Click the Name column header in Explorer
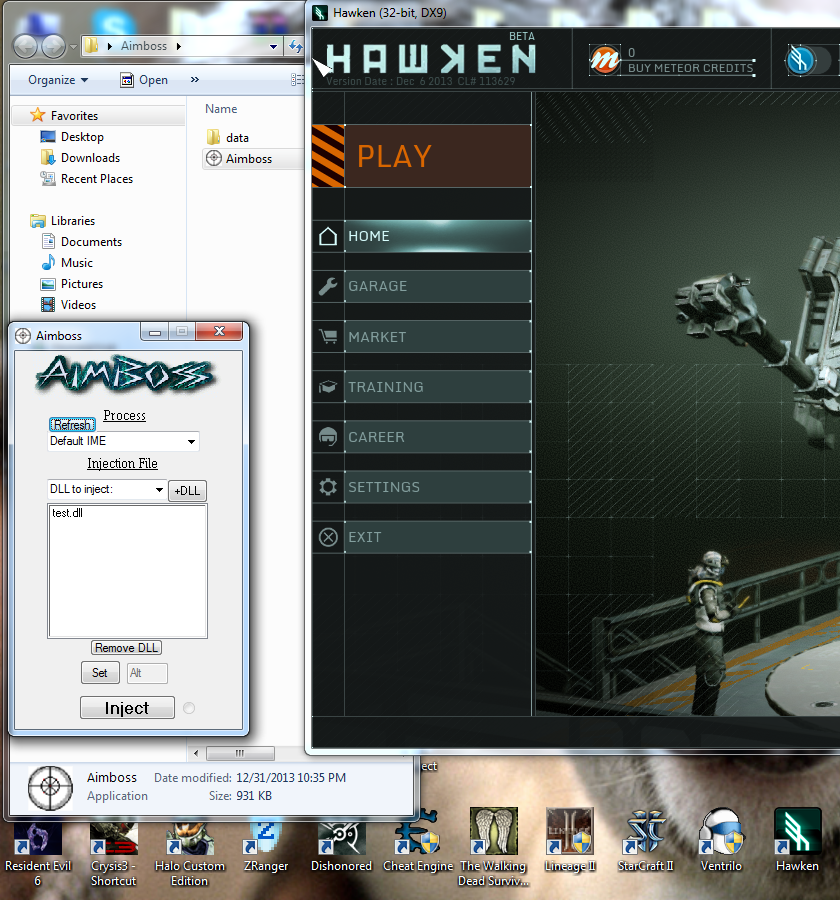The width and height of the screenshot is (840, 901). pyautogui.click(x=221, y=109)
